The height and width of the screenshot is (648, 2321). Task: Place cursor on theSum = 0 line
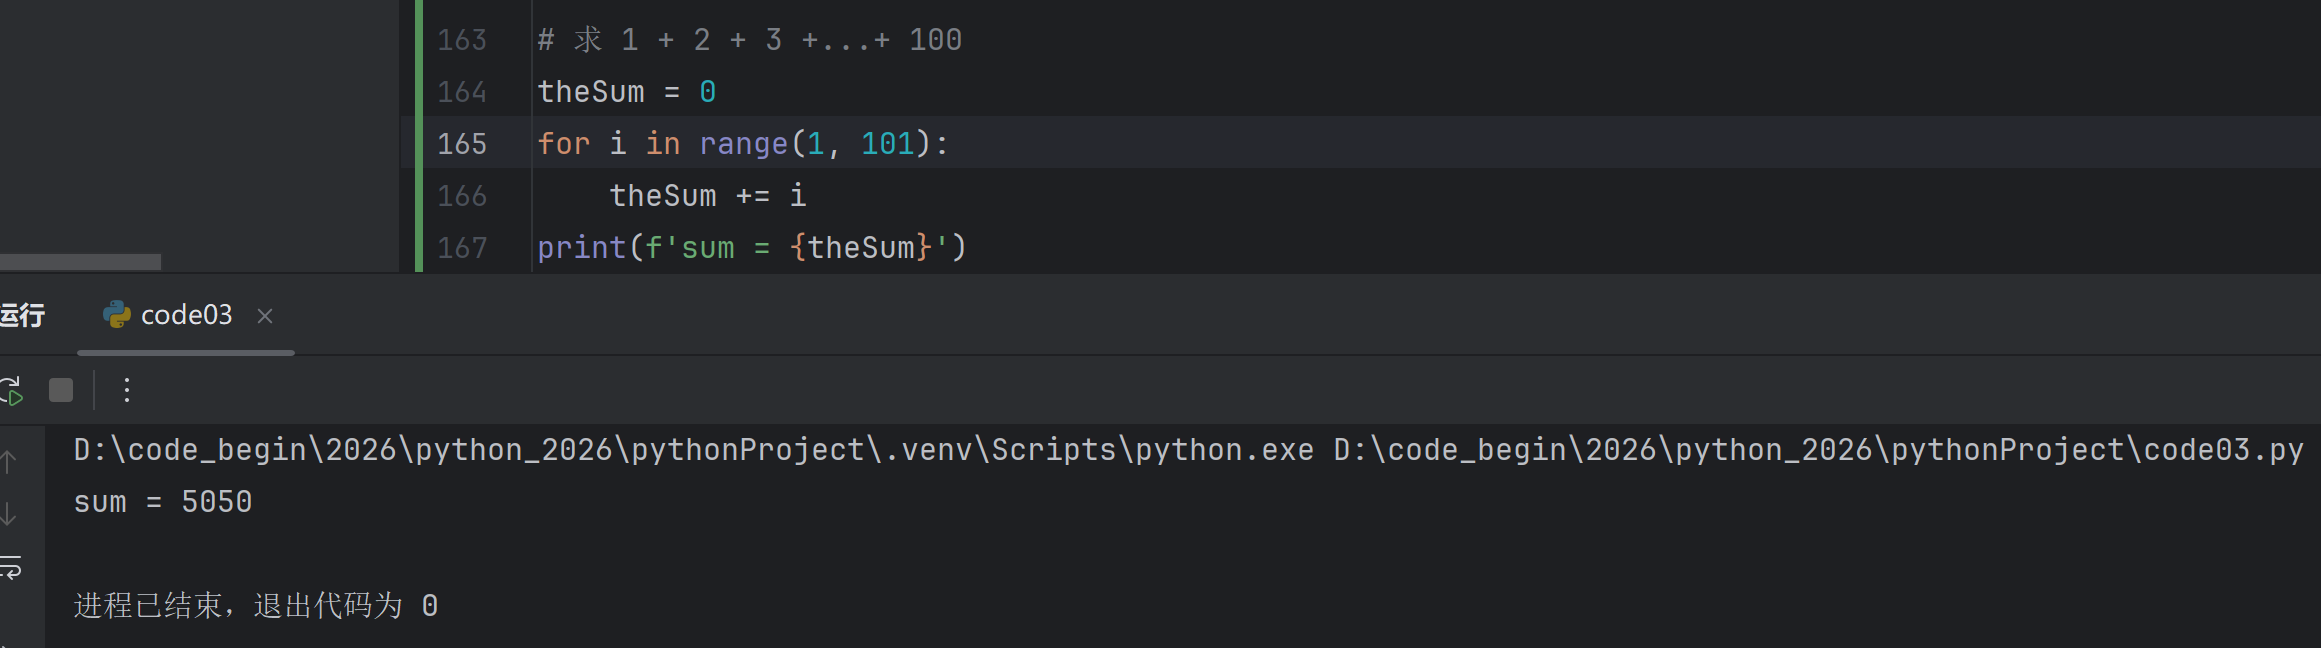pos(627,92)
